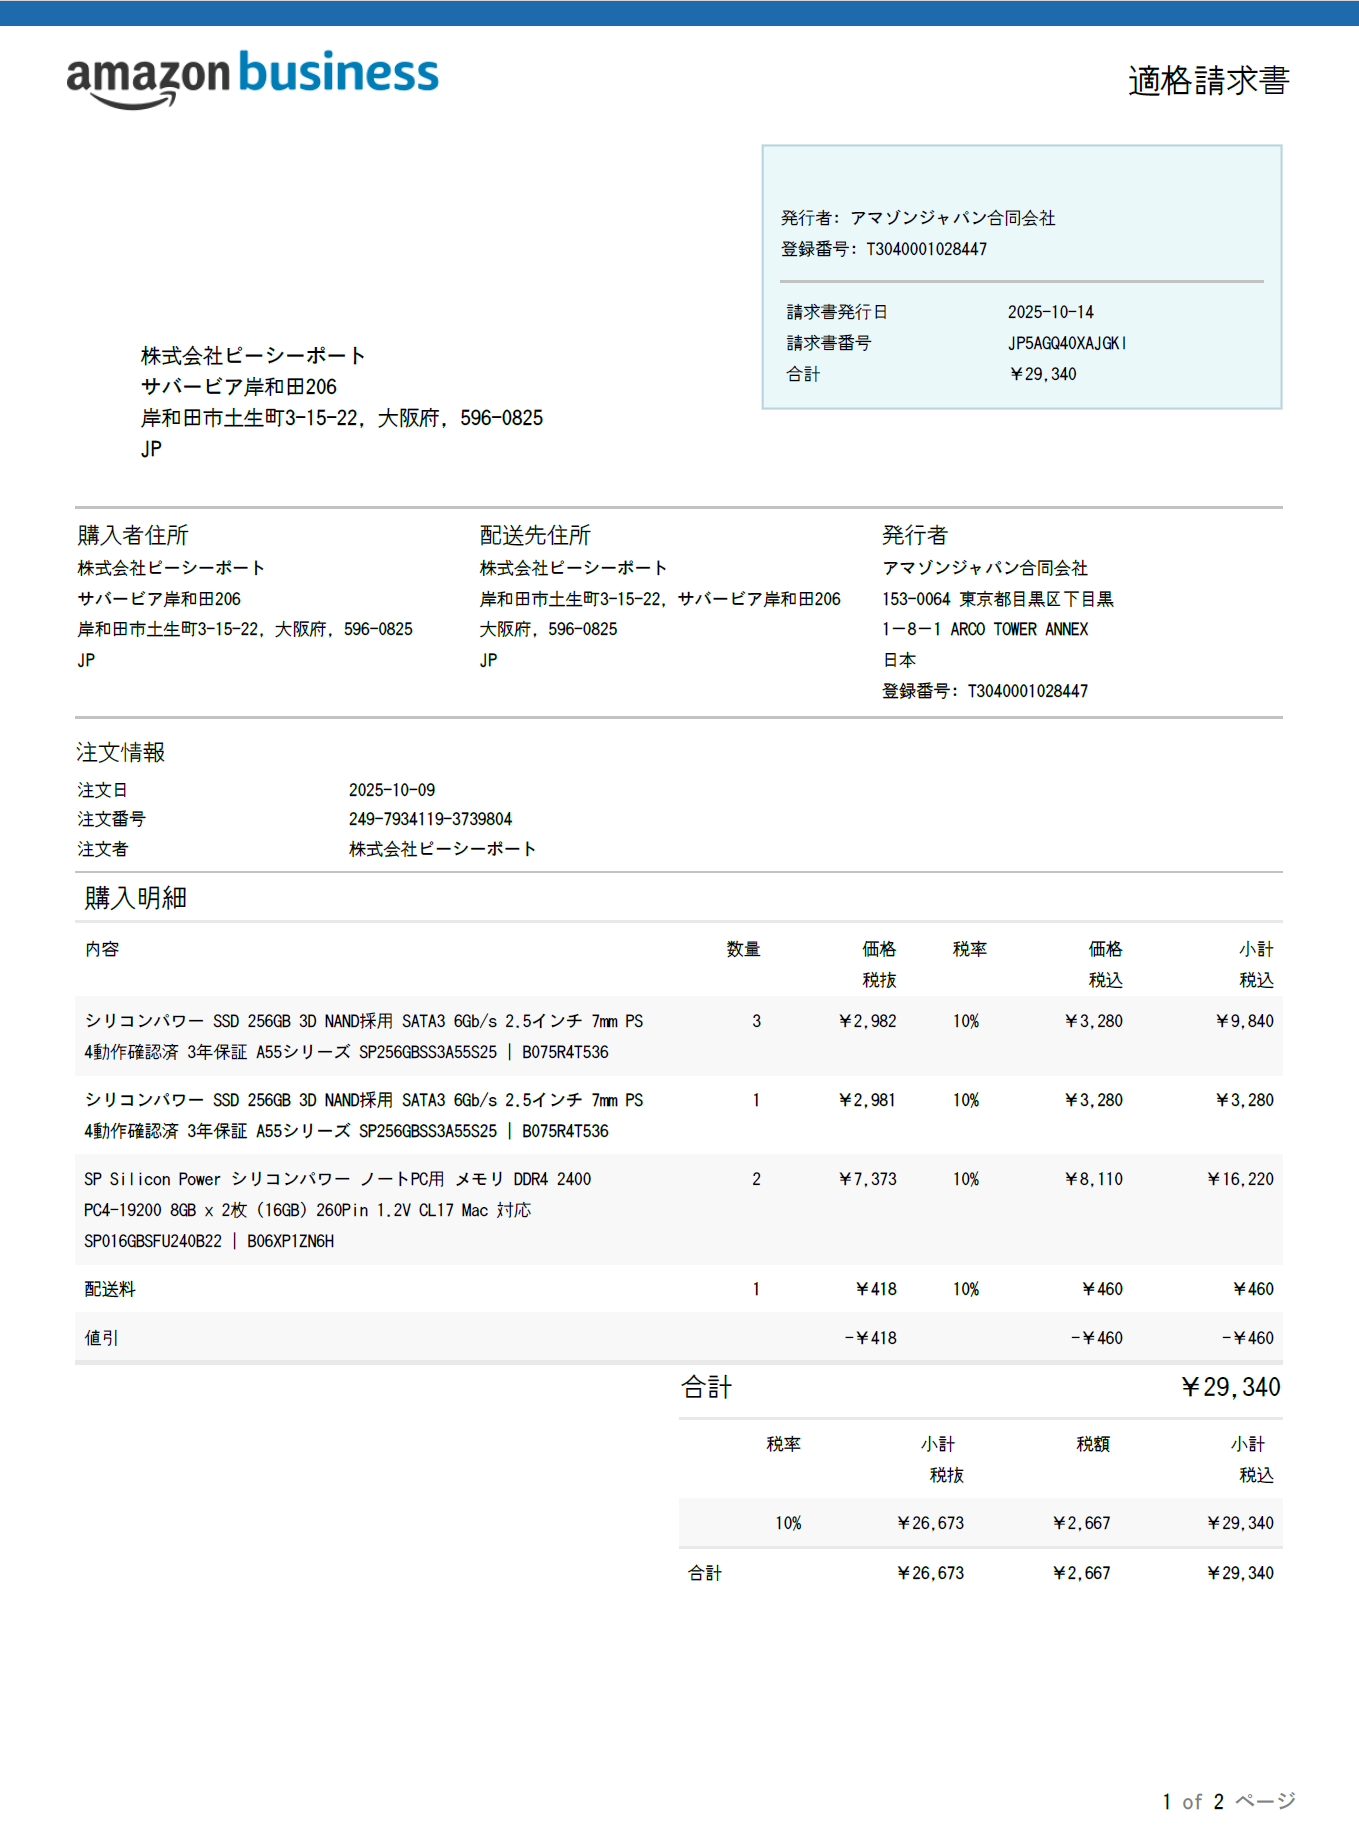The height and width of the screenshot is (1840, 1359).
Task: Select the invoice number JP5AGQ40XAJGKI
Action: 1066,343
